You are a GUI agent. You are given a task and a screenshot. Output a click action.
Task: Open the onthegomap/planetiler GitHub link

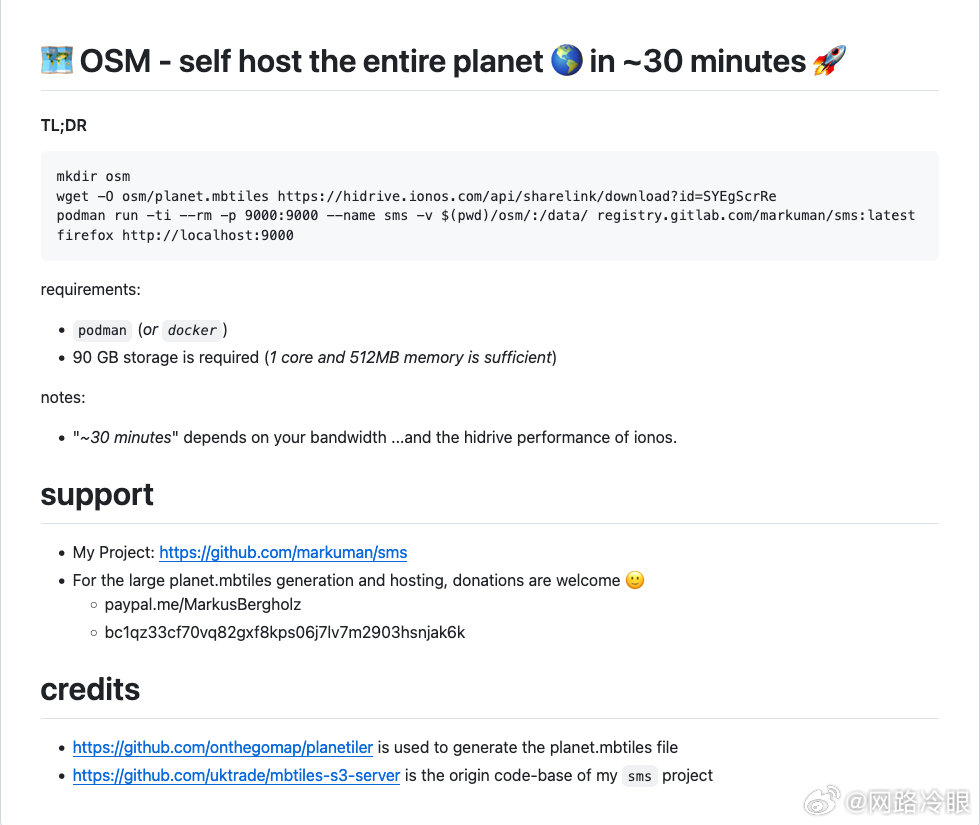pyautogui.click(x=222, y=748)
